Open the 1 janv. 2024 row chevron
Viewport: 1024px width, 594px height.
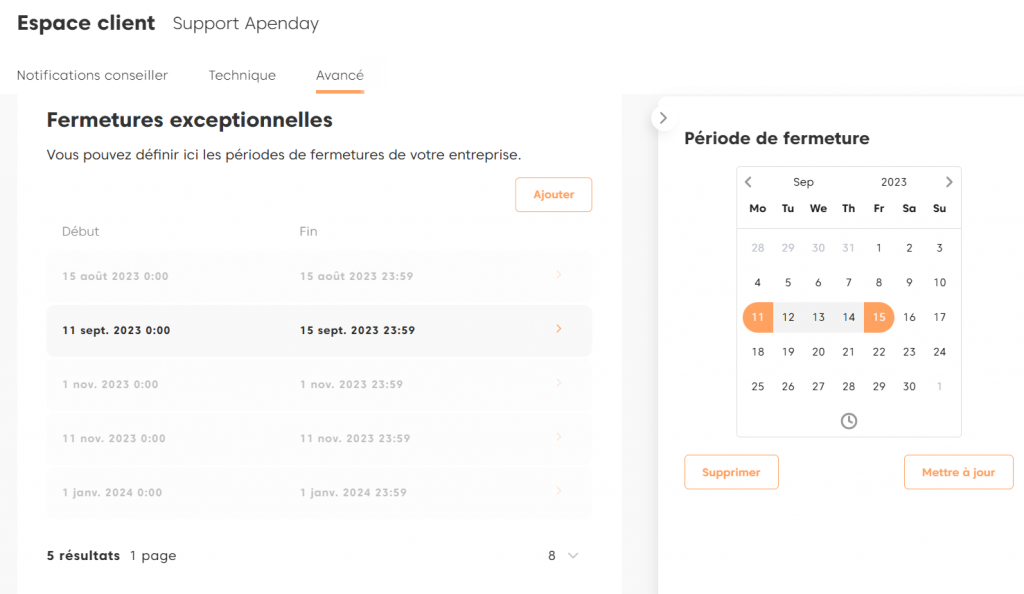[x=558, y=491]
